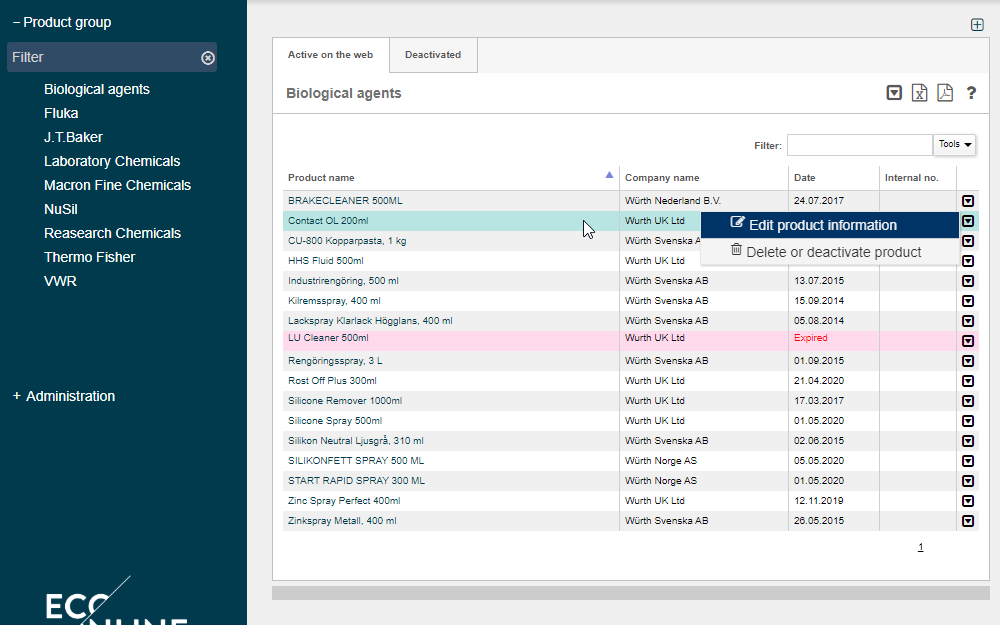The width and height of the screenshot is (1000, 625).
Task: Open row menu for Zinc Spray Perfect 400ml
Action: pos(967,501)
